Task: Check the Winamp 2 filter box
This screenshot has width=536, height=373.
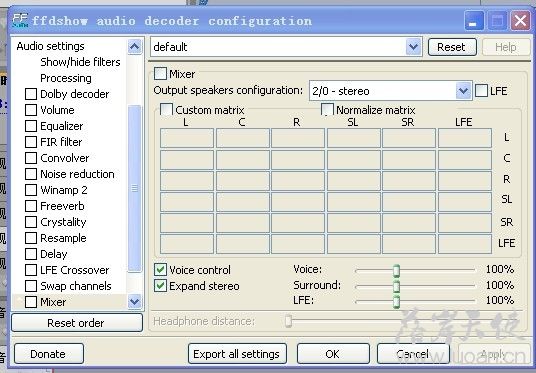Action: pos(31,190)
